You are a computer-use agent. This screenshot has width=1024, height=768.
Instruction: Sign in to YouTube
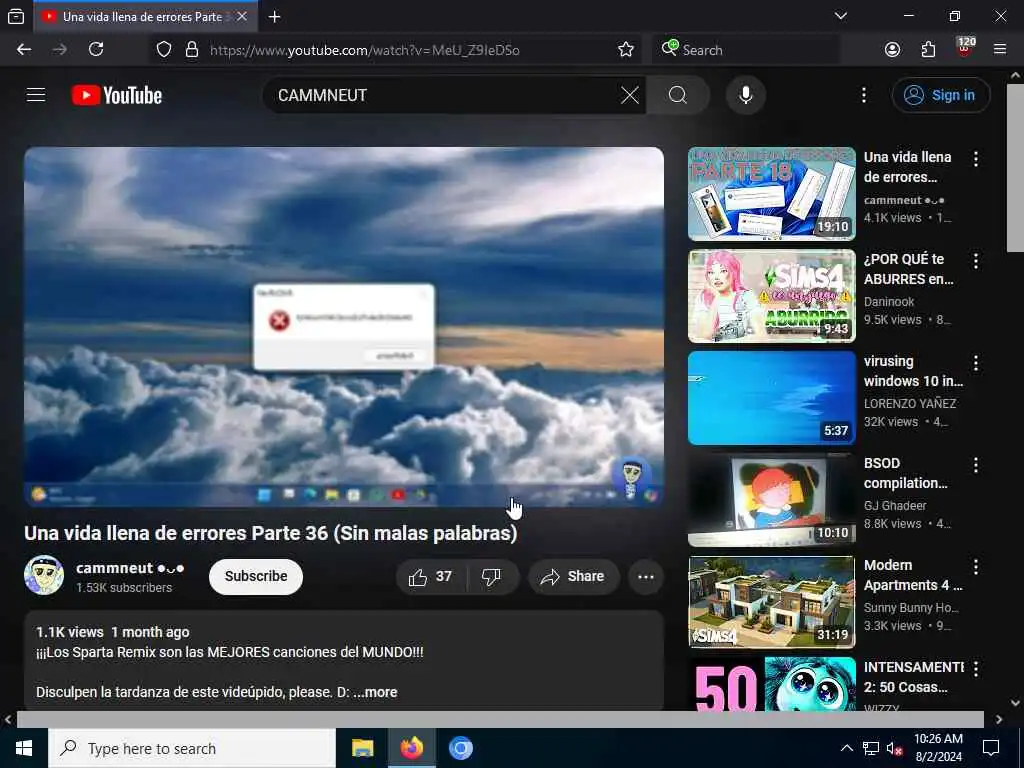pos(940,95)
